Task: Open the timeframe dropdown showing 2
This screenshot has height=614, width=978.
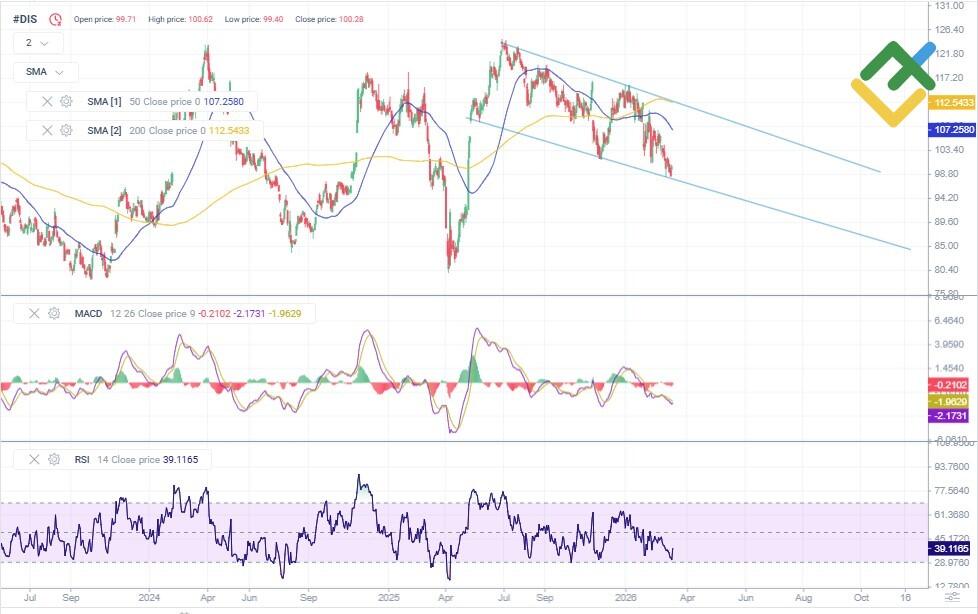Action: point(38,43)
